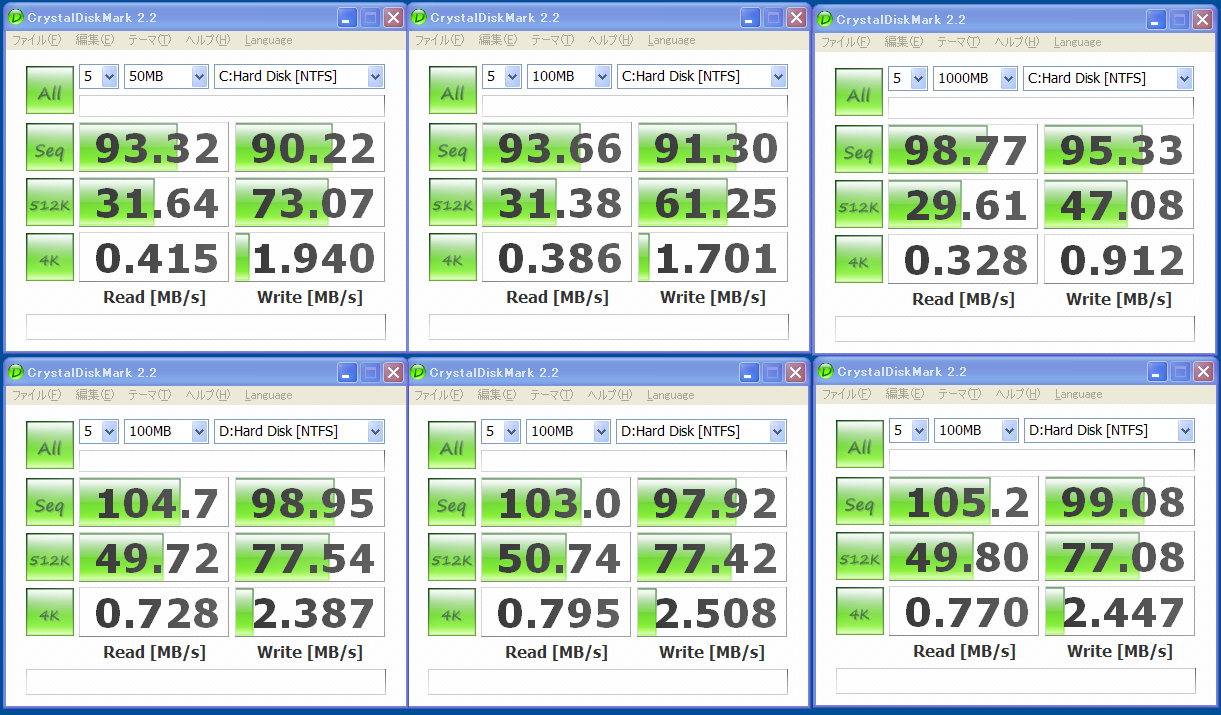Click comment field at bottom of the 1000MB window
This screenshot has height=715, width=1221.
click(1014, 329)
